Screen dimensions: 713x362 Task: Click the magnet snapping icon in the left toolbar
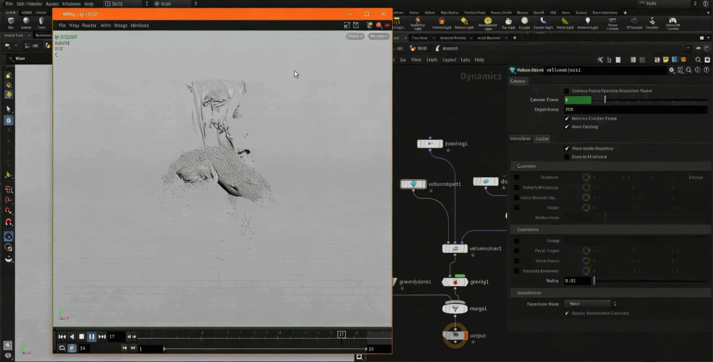[9, 222]
